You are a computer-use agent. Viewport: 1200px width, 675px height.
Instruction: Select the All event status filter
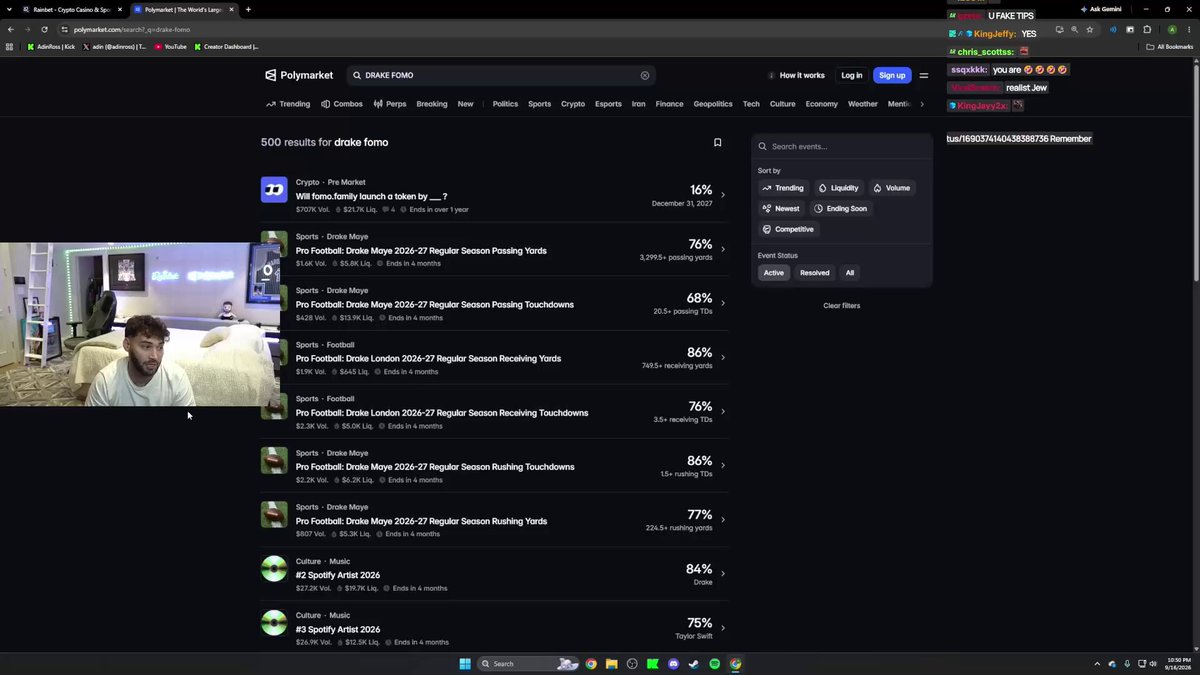tap(850, 273)
